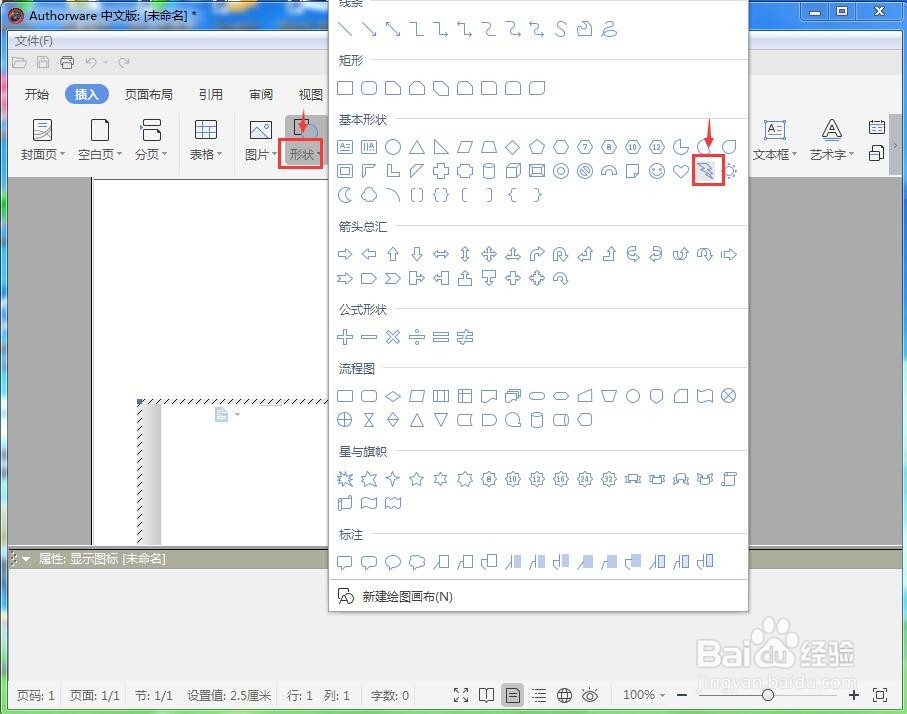Pick the cube shape
This screenshot has width=907, height=714.
tap(513, 171)
